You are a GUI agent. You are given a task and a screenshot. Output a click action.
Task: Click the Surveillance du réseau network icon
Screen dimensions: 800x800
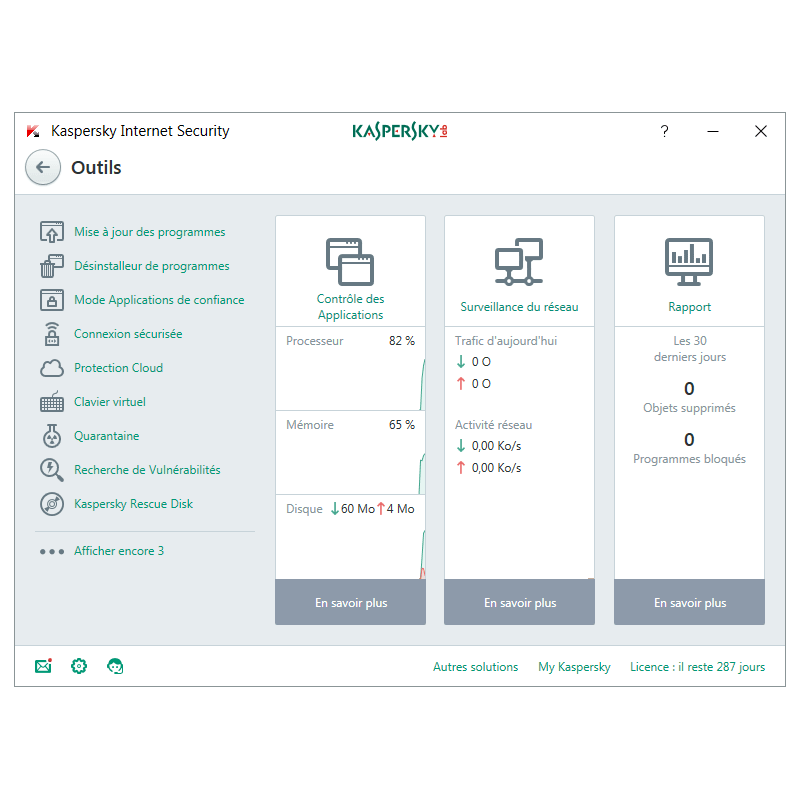(x=519, y=261)
